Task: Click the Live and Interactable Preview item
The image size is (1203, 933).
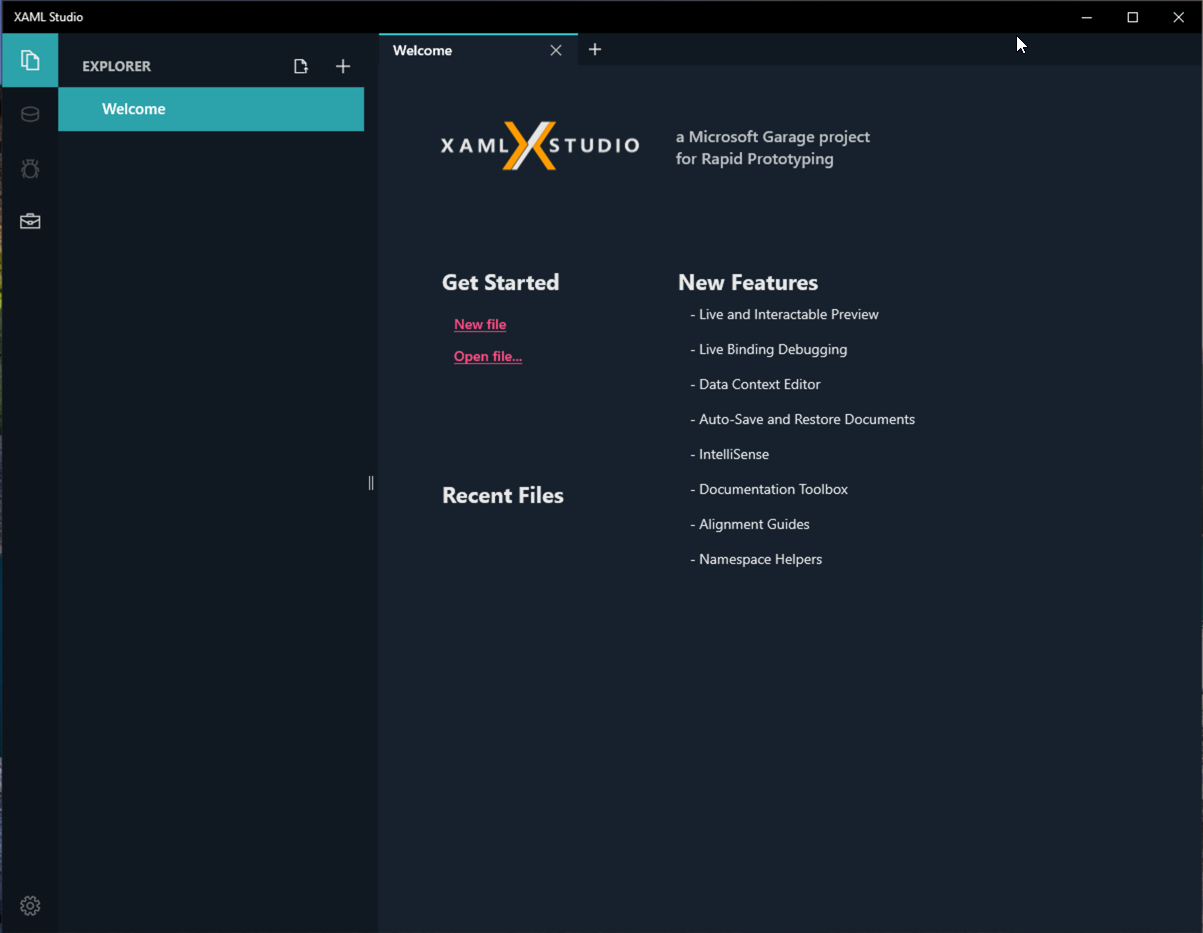Action: point(784,314)
